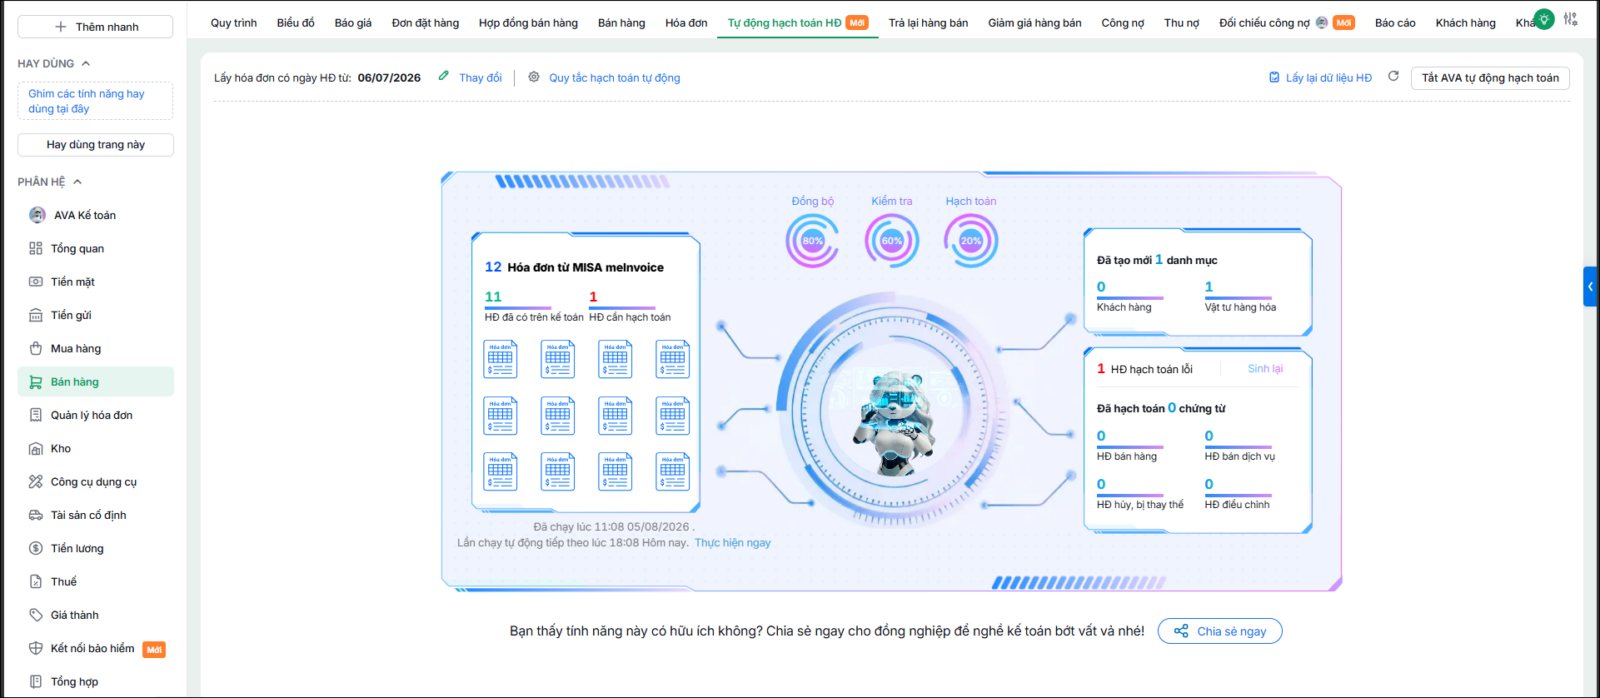Click the green lightbulb icon at top right
This screenshot has width=1600, height=698.
(1544, 19)
